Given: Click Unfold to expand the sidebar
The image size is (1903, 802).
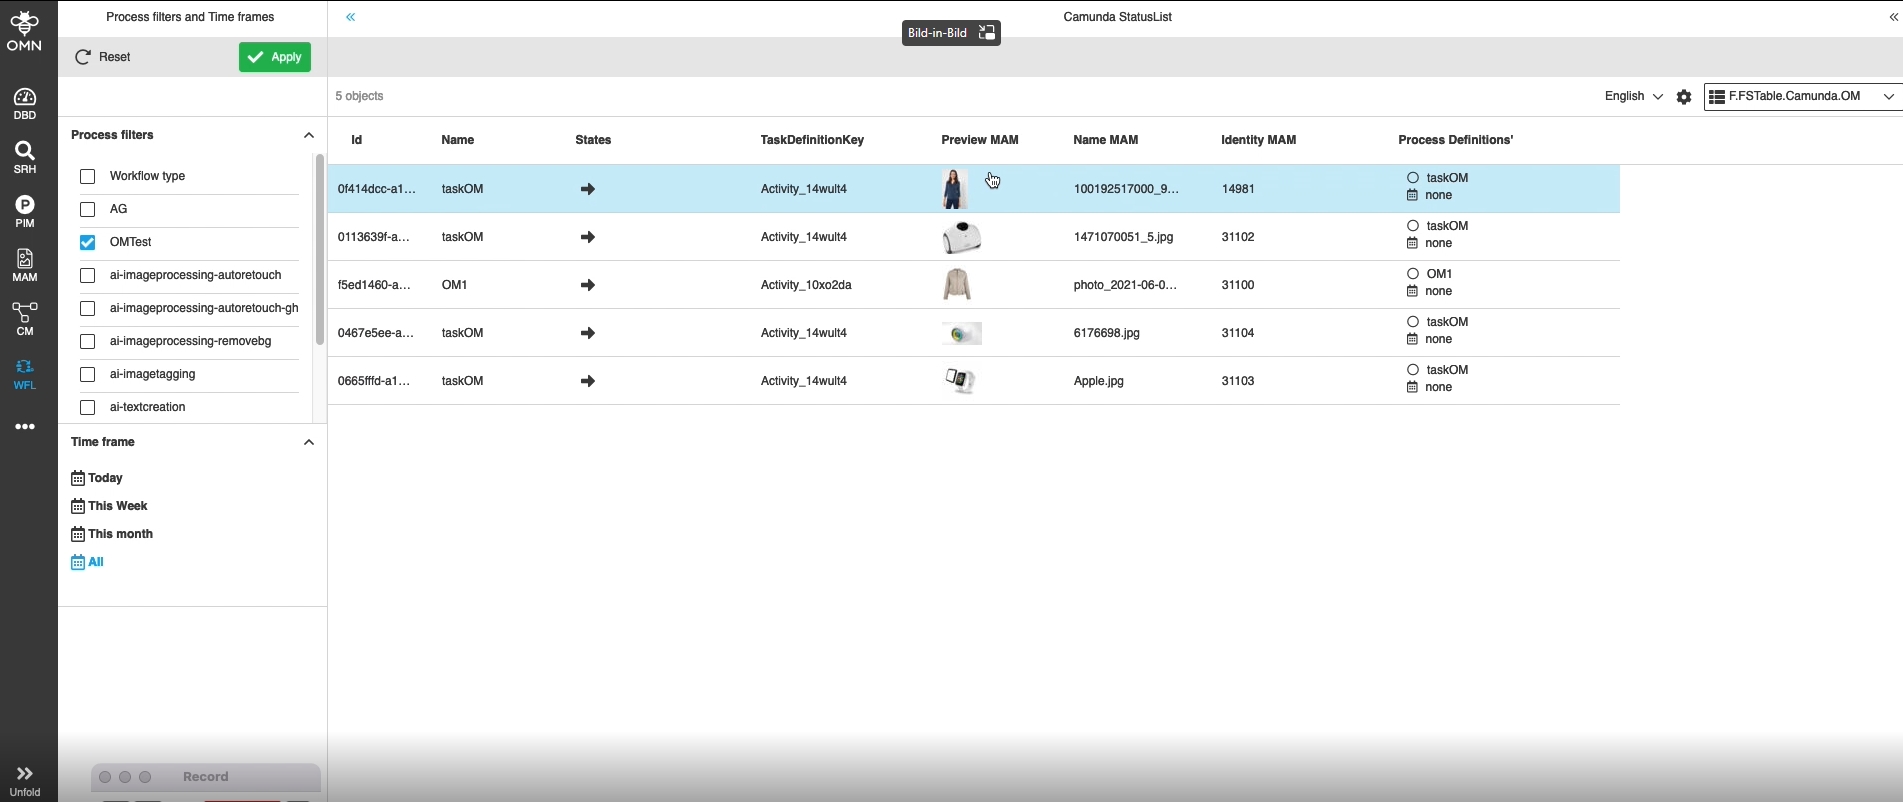Looking at the screenshot, I should [25, 781].
